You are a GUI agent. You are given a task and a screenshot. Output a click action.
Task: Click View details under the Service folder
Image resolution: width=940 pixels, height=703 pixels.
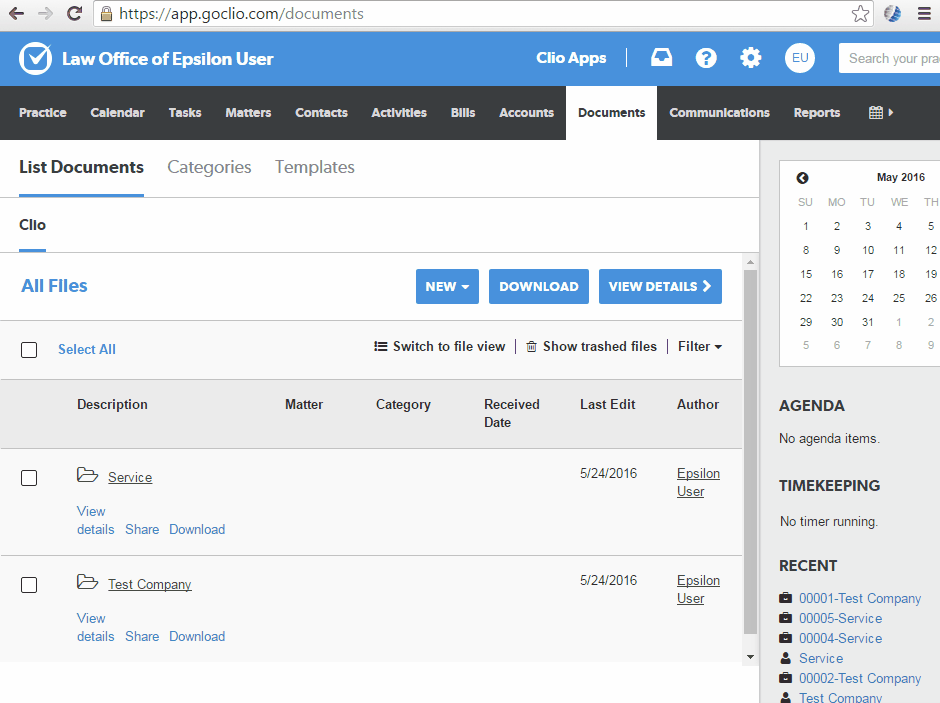(95, 520)
